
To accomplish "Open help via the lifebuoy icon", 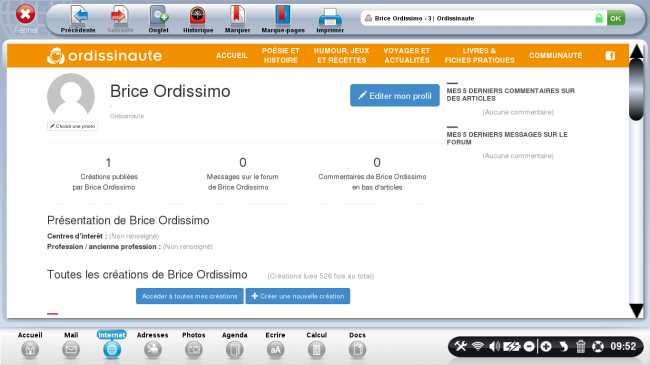I will tap(598, 346).
